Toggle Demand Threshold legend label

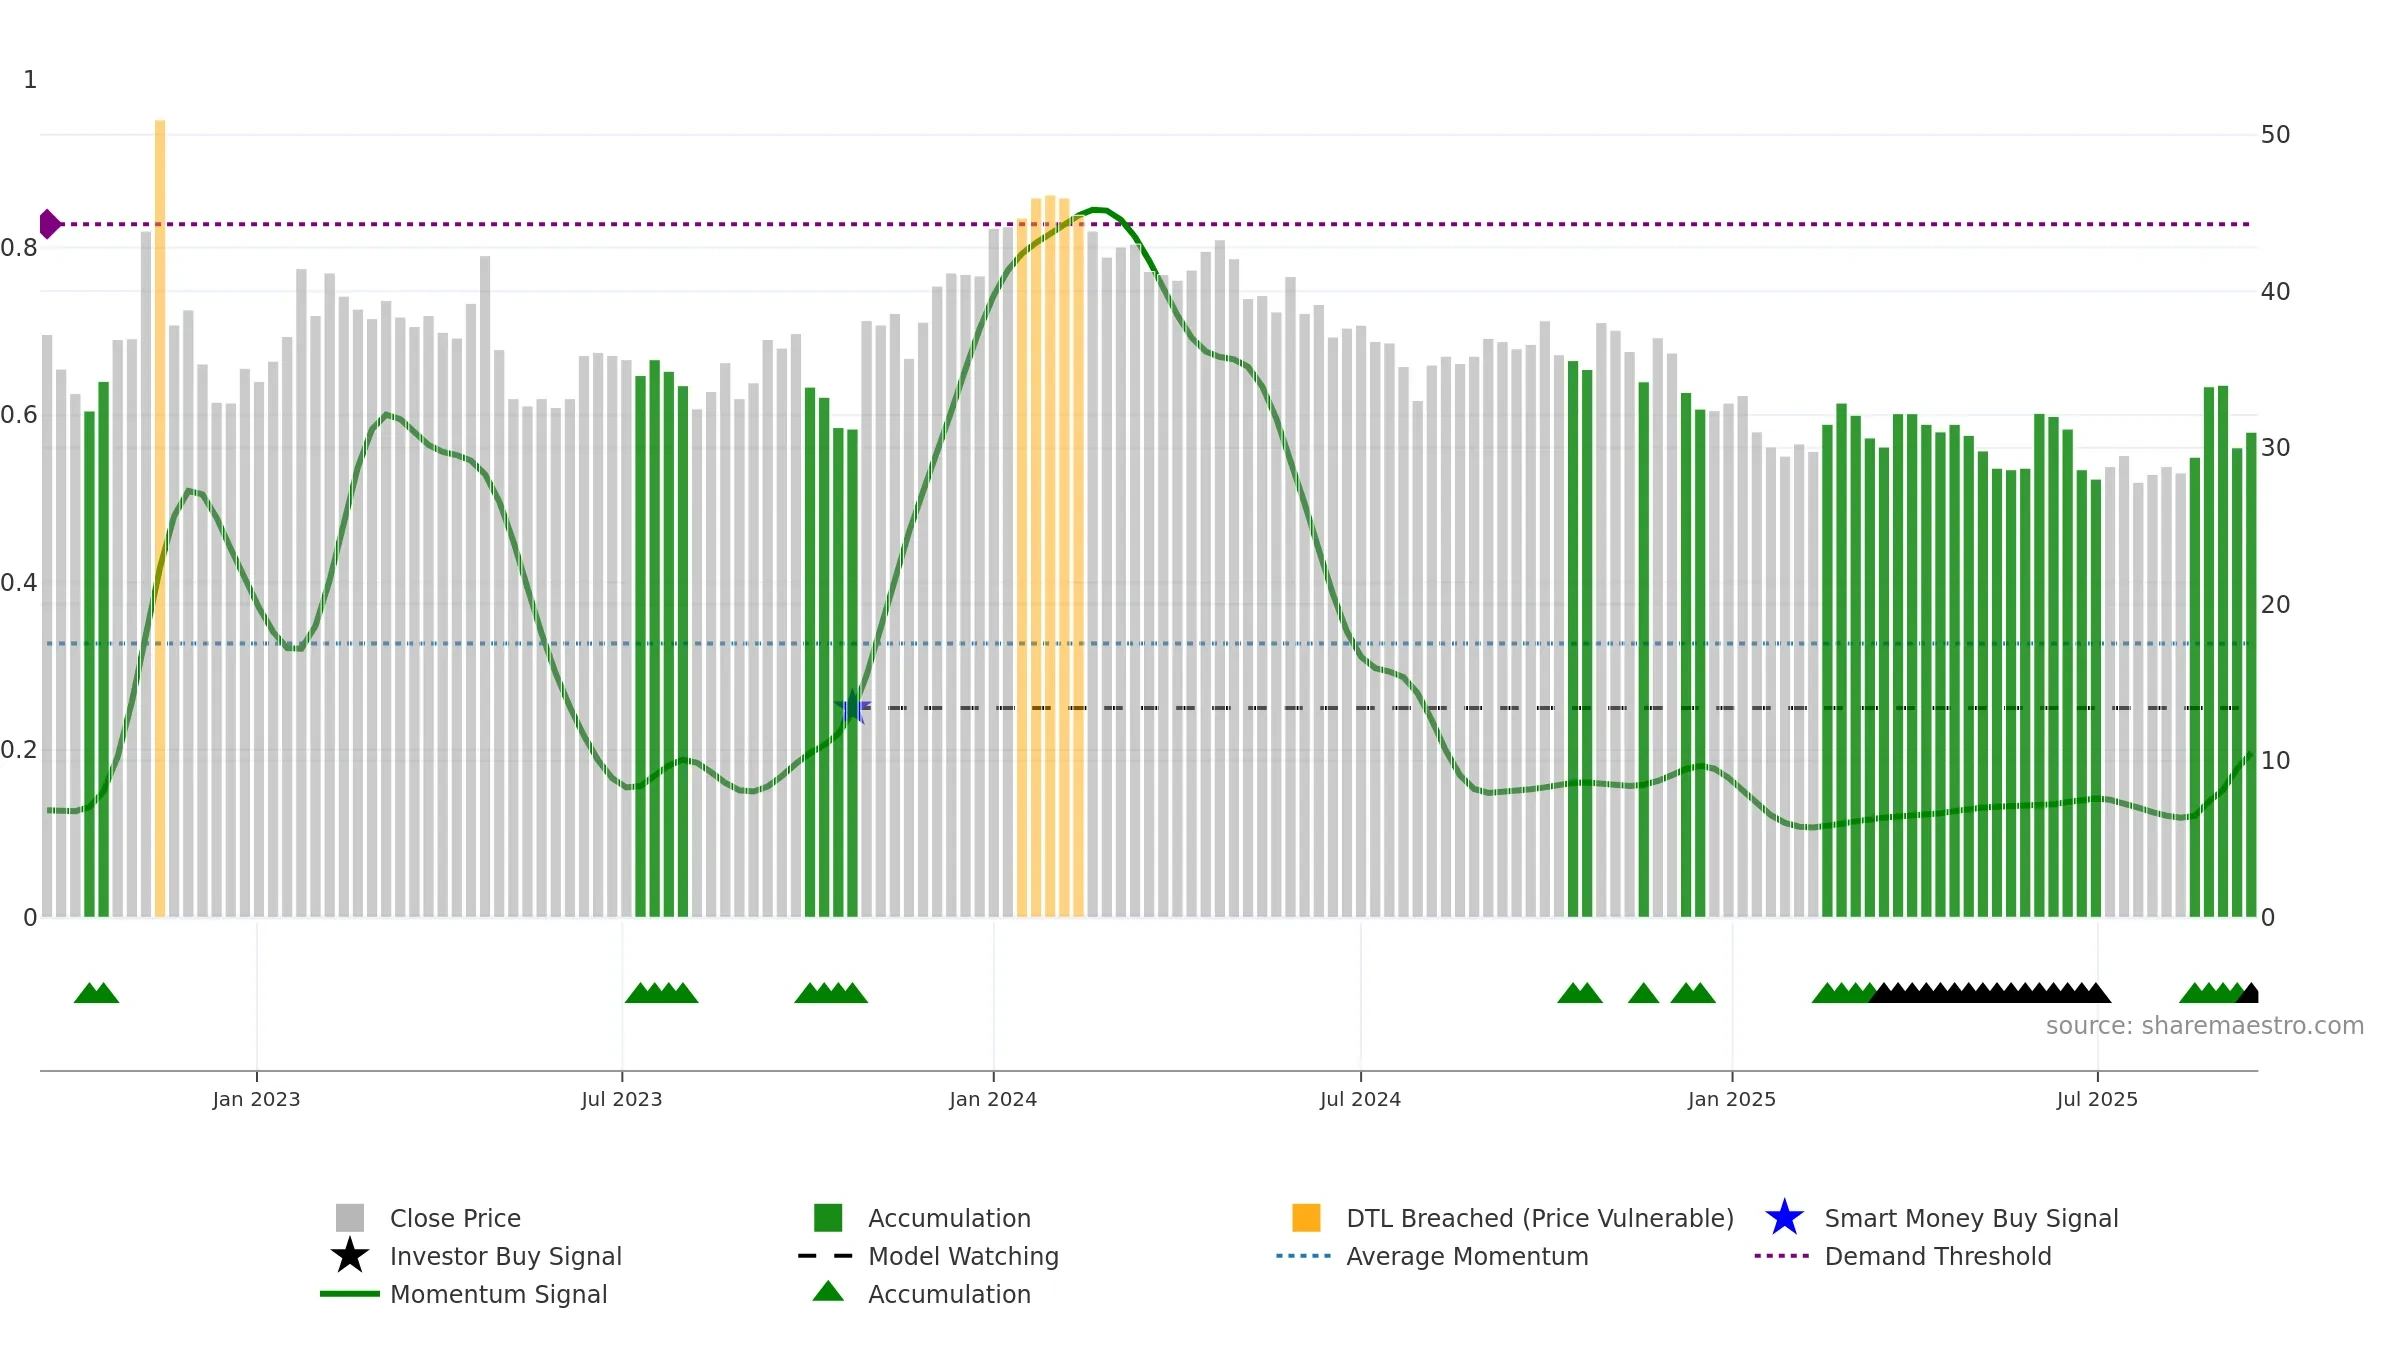pos(1938,1256)
